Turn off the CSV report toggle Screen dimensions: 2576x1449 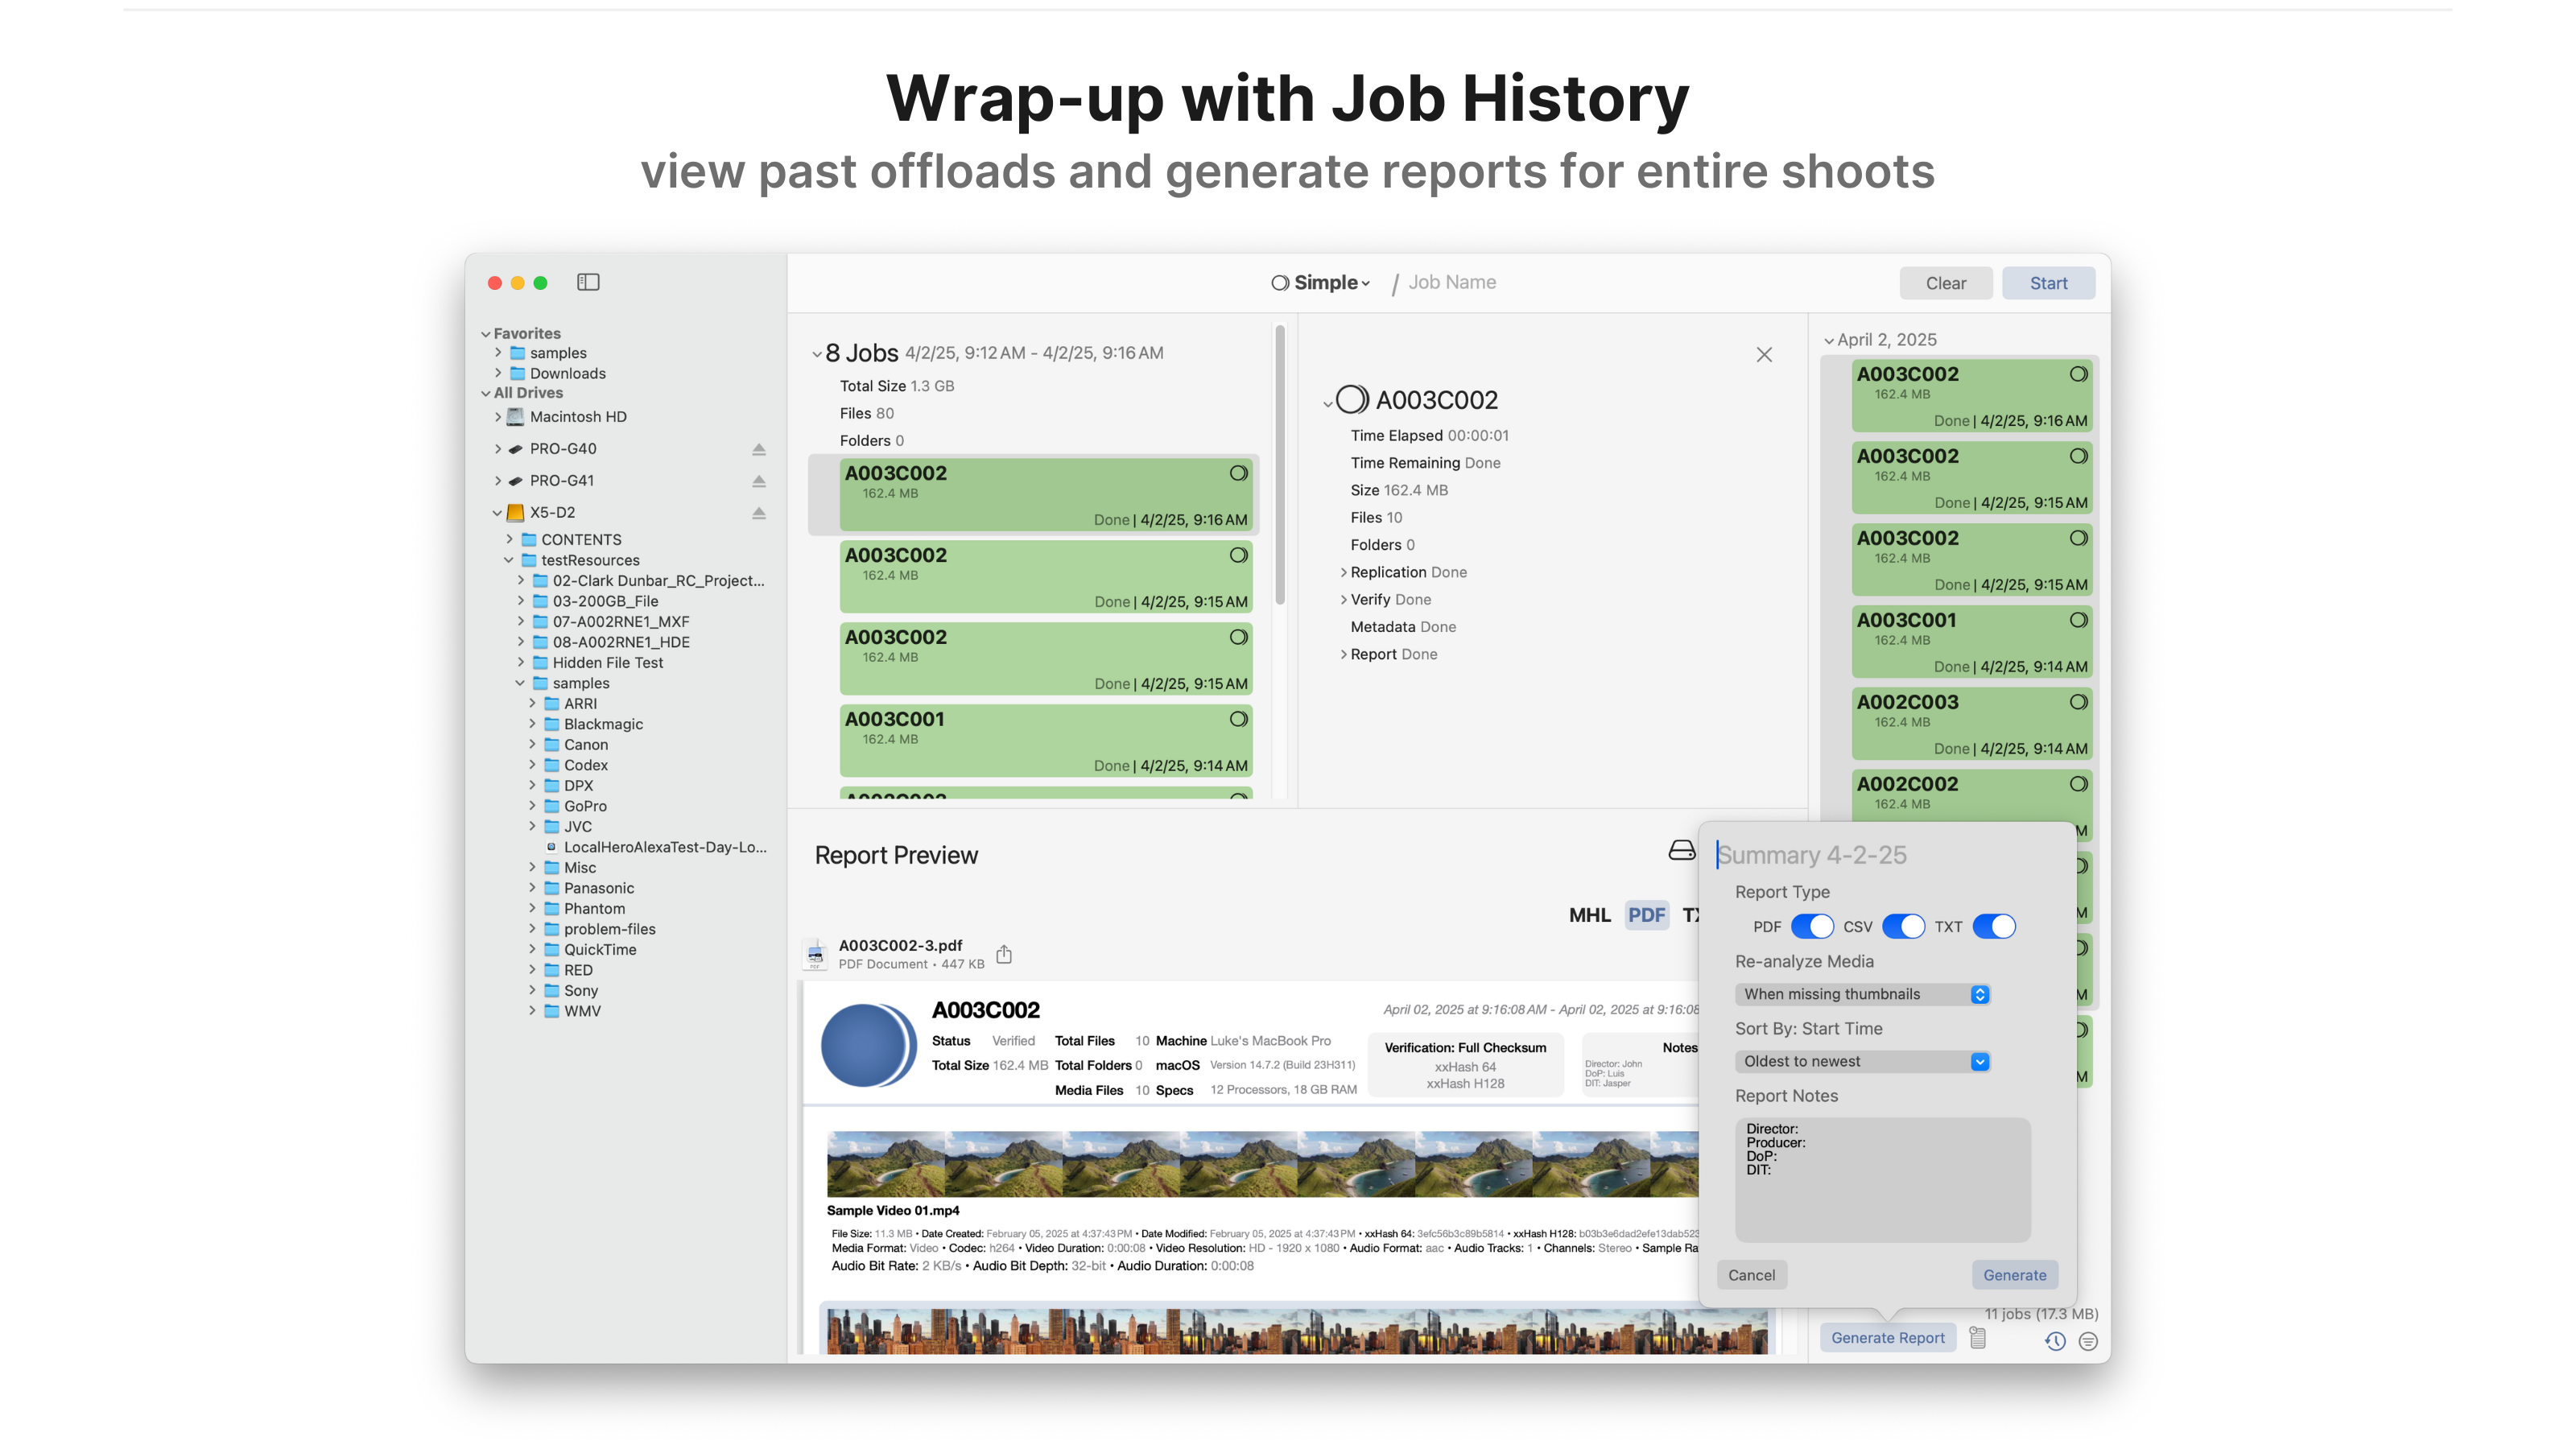1903,926
